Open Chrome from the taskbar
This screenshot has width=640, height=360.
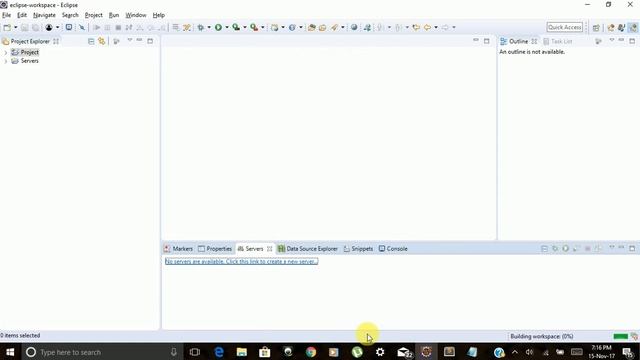click(311, 352)
